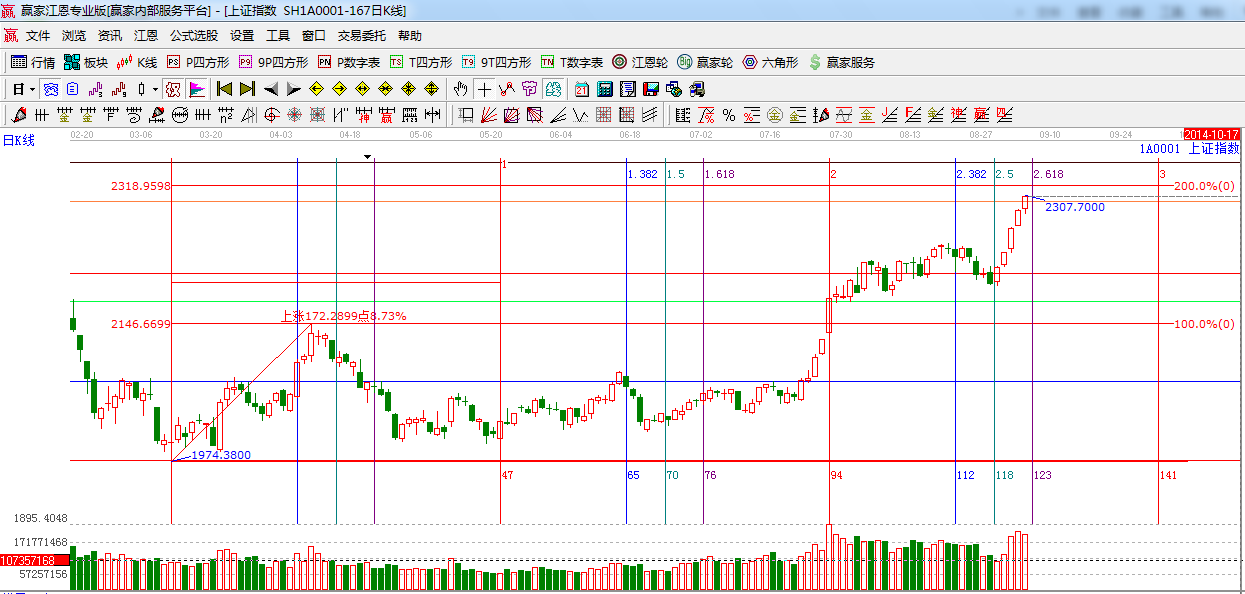Open the 公式选股 menu

point(193,35)
